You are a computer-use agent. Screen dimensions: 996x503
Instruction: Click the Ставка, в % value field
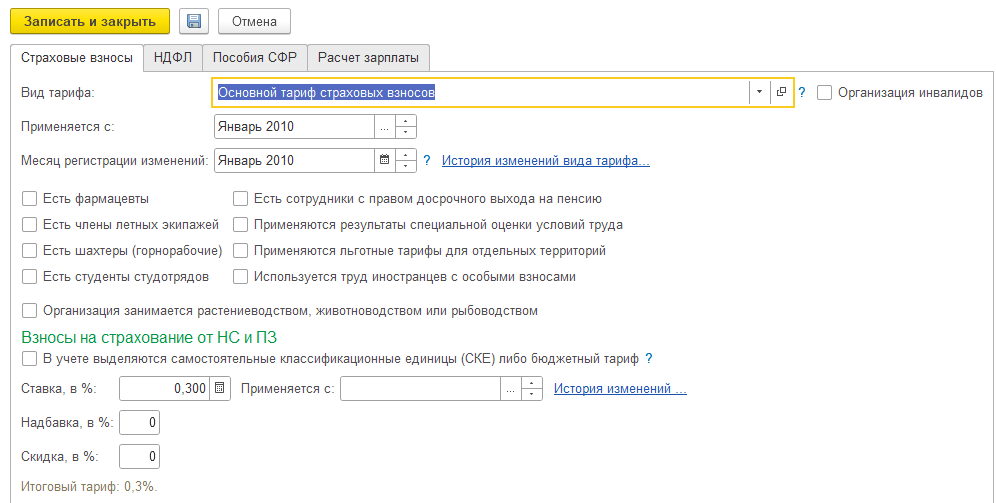click(165, 388)
